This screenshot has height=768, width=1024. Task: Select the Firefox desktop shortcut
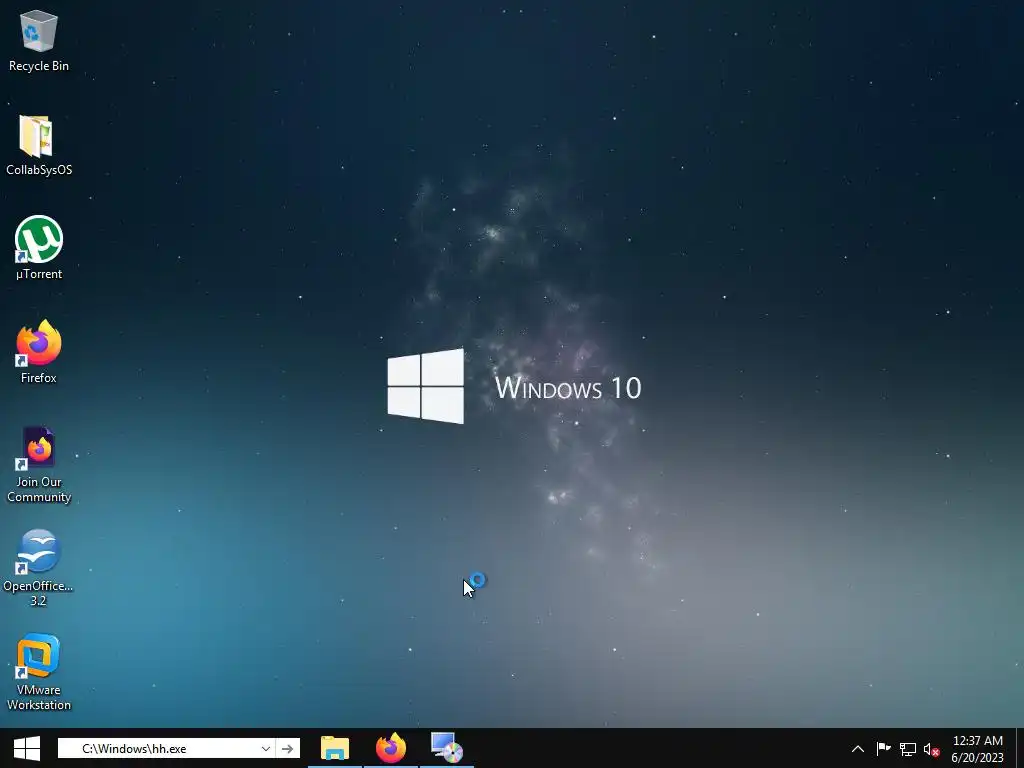tap(39, 352)
